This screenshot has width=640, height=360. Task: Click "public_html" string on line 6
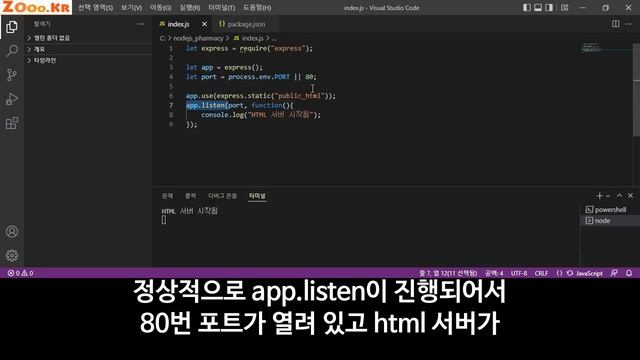300,96
